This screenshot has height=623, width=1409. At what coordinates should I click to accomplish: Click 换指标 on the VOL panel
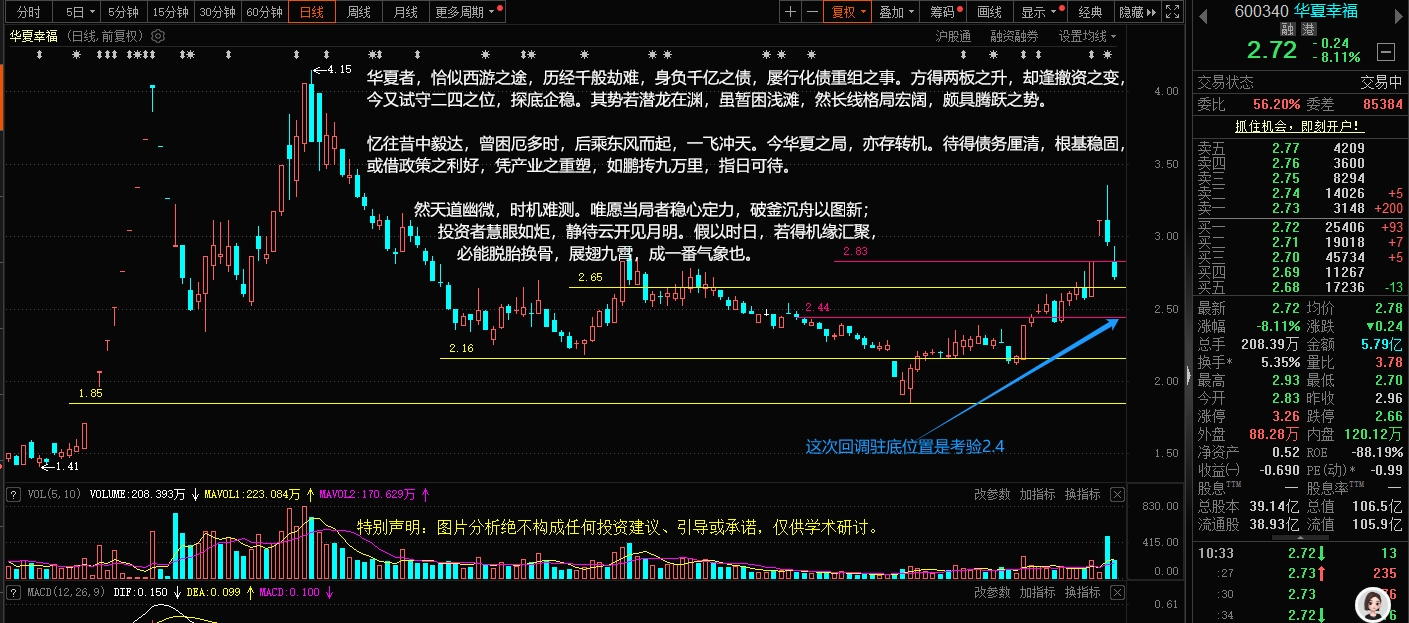(1082, 494)
